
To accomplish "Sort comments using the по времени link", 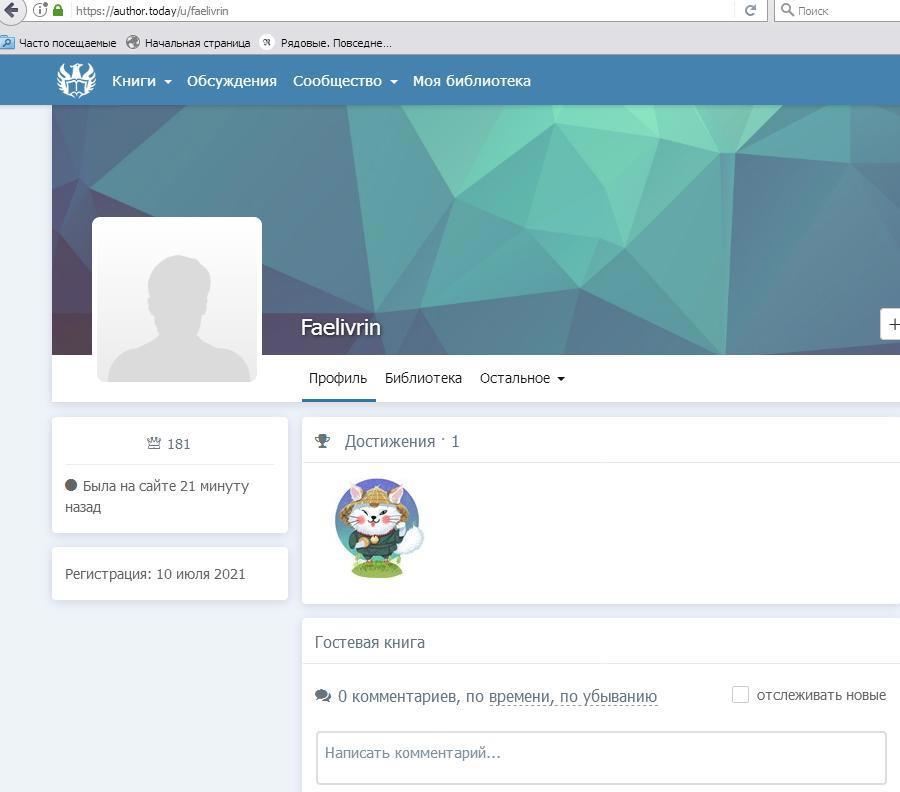I will (x=519, y=696).
